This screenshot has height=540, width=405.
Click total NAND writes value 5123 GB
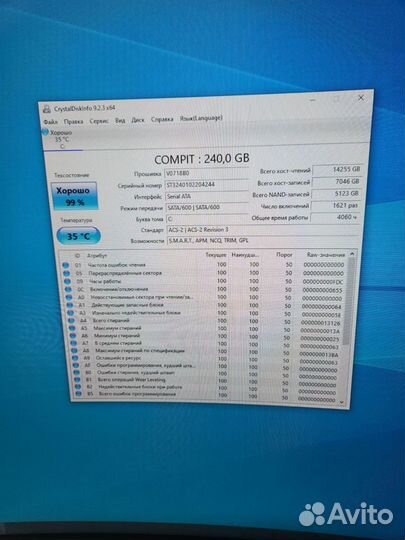coord(336,194)
